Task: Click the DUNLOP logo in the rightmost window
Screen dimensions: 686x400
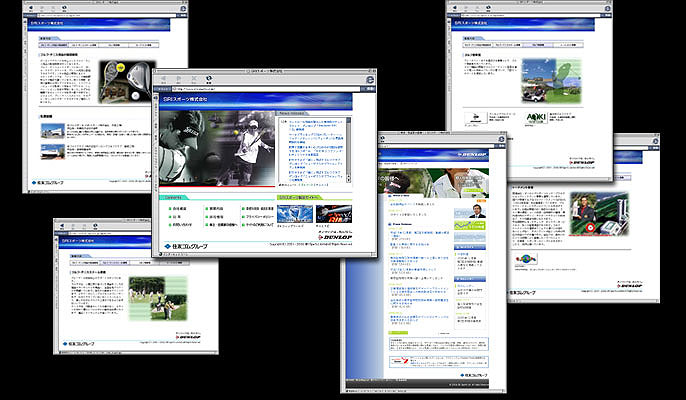Action: [629, 285]
